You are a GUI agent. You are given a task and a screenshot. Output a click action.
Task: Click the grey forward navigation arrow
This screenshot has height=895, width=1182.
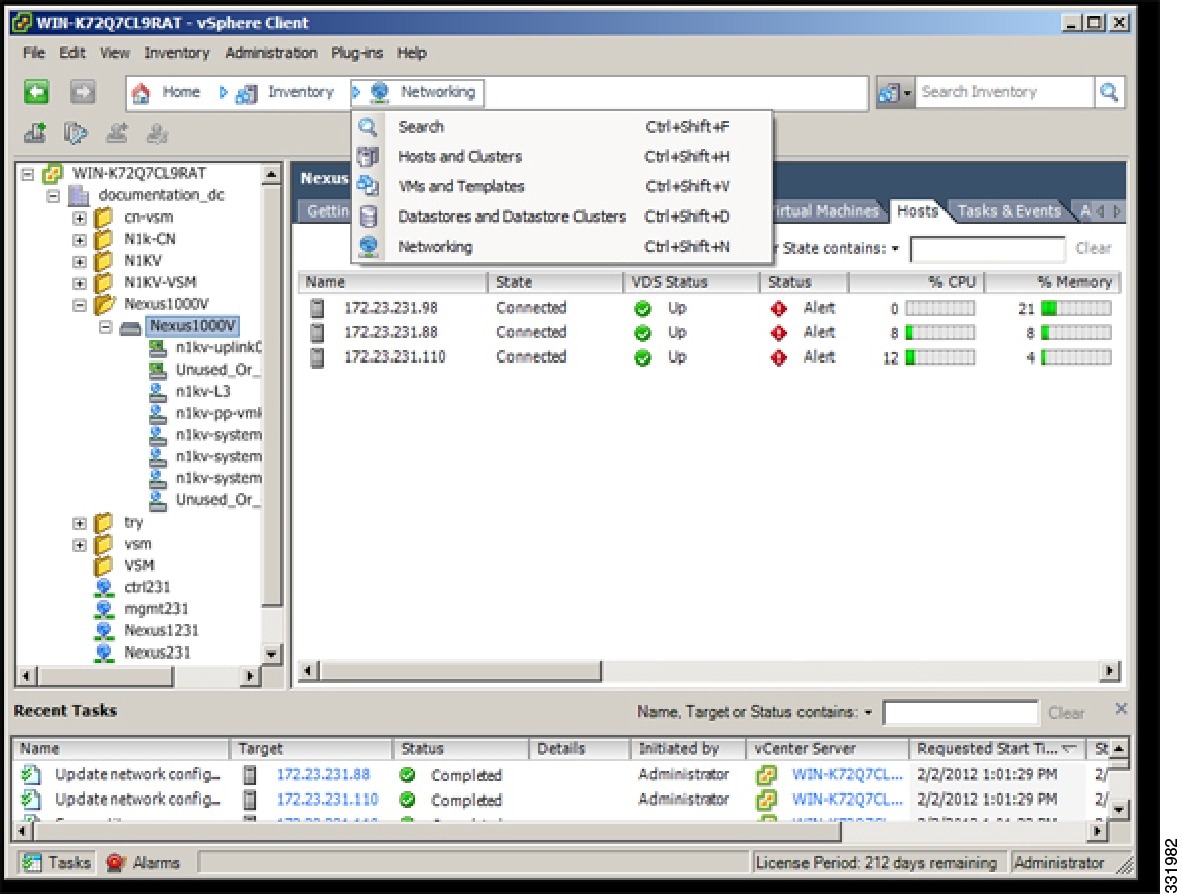coord(82,92)
